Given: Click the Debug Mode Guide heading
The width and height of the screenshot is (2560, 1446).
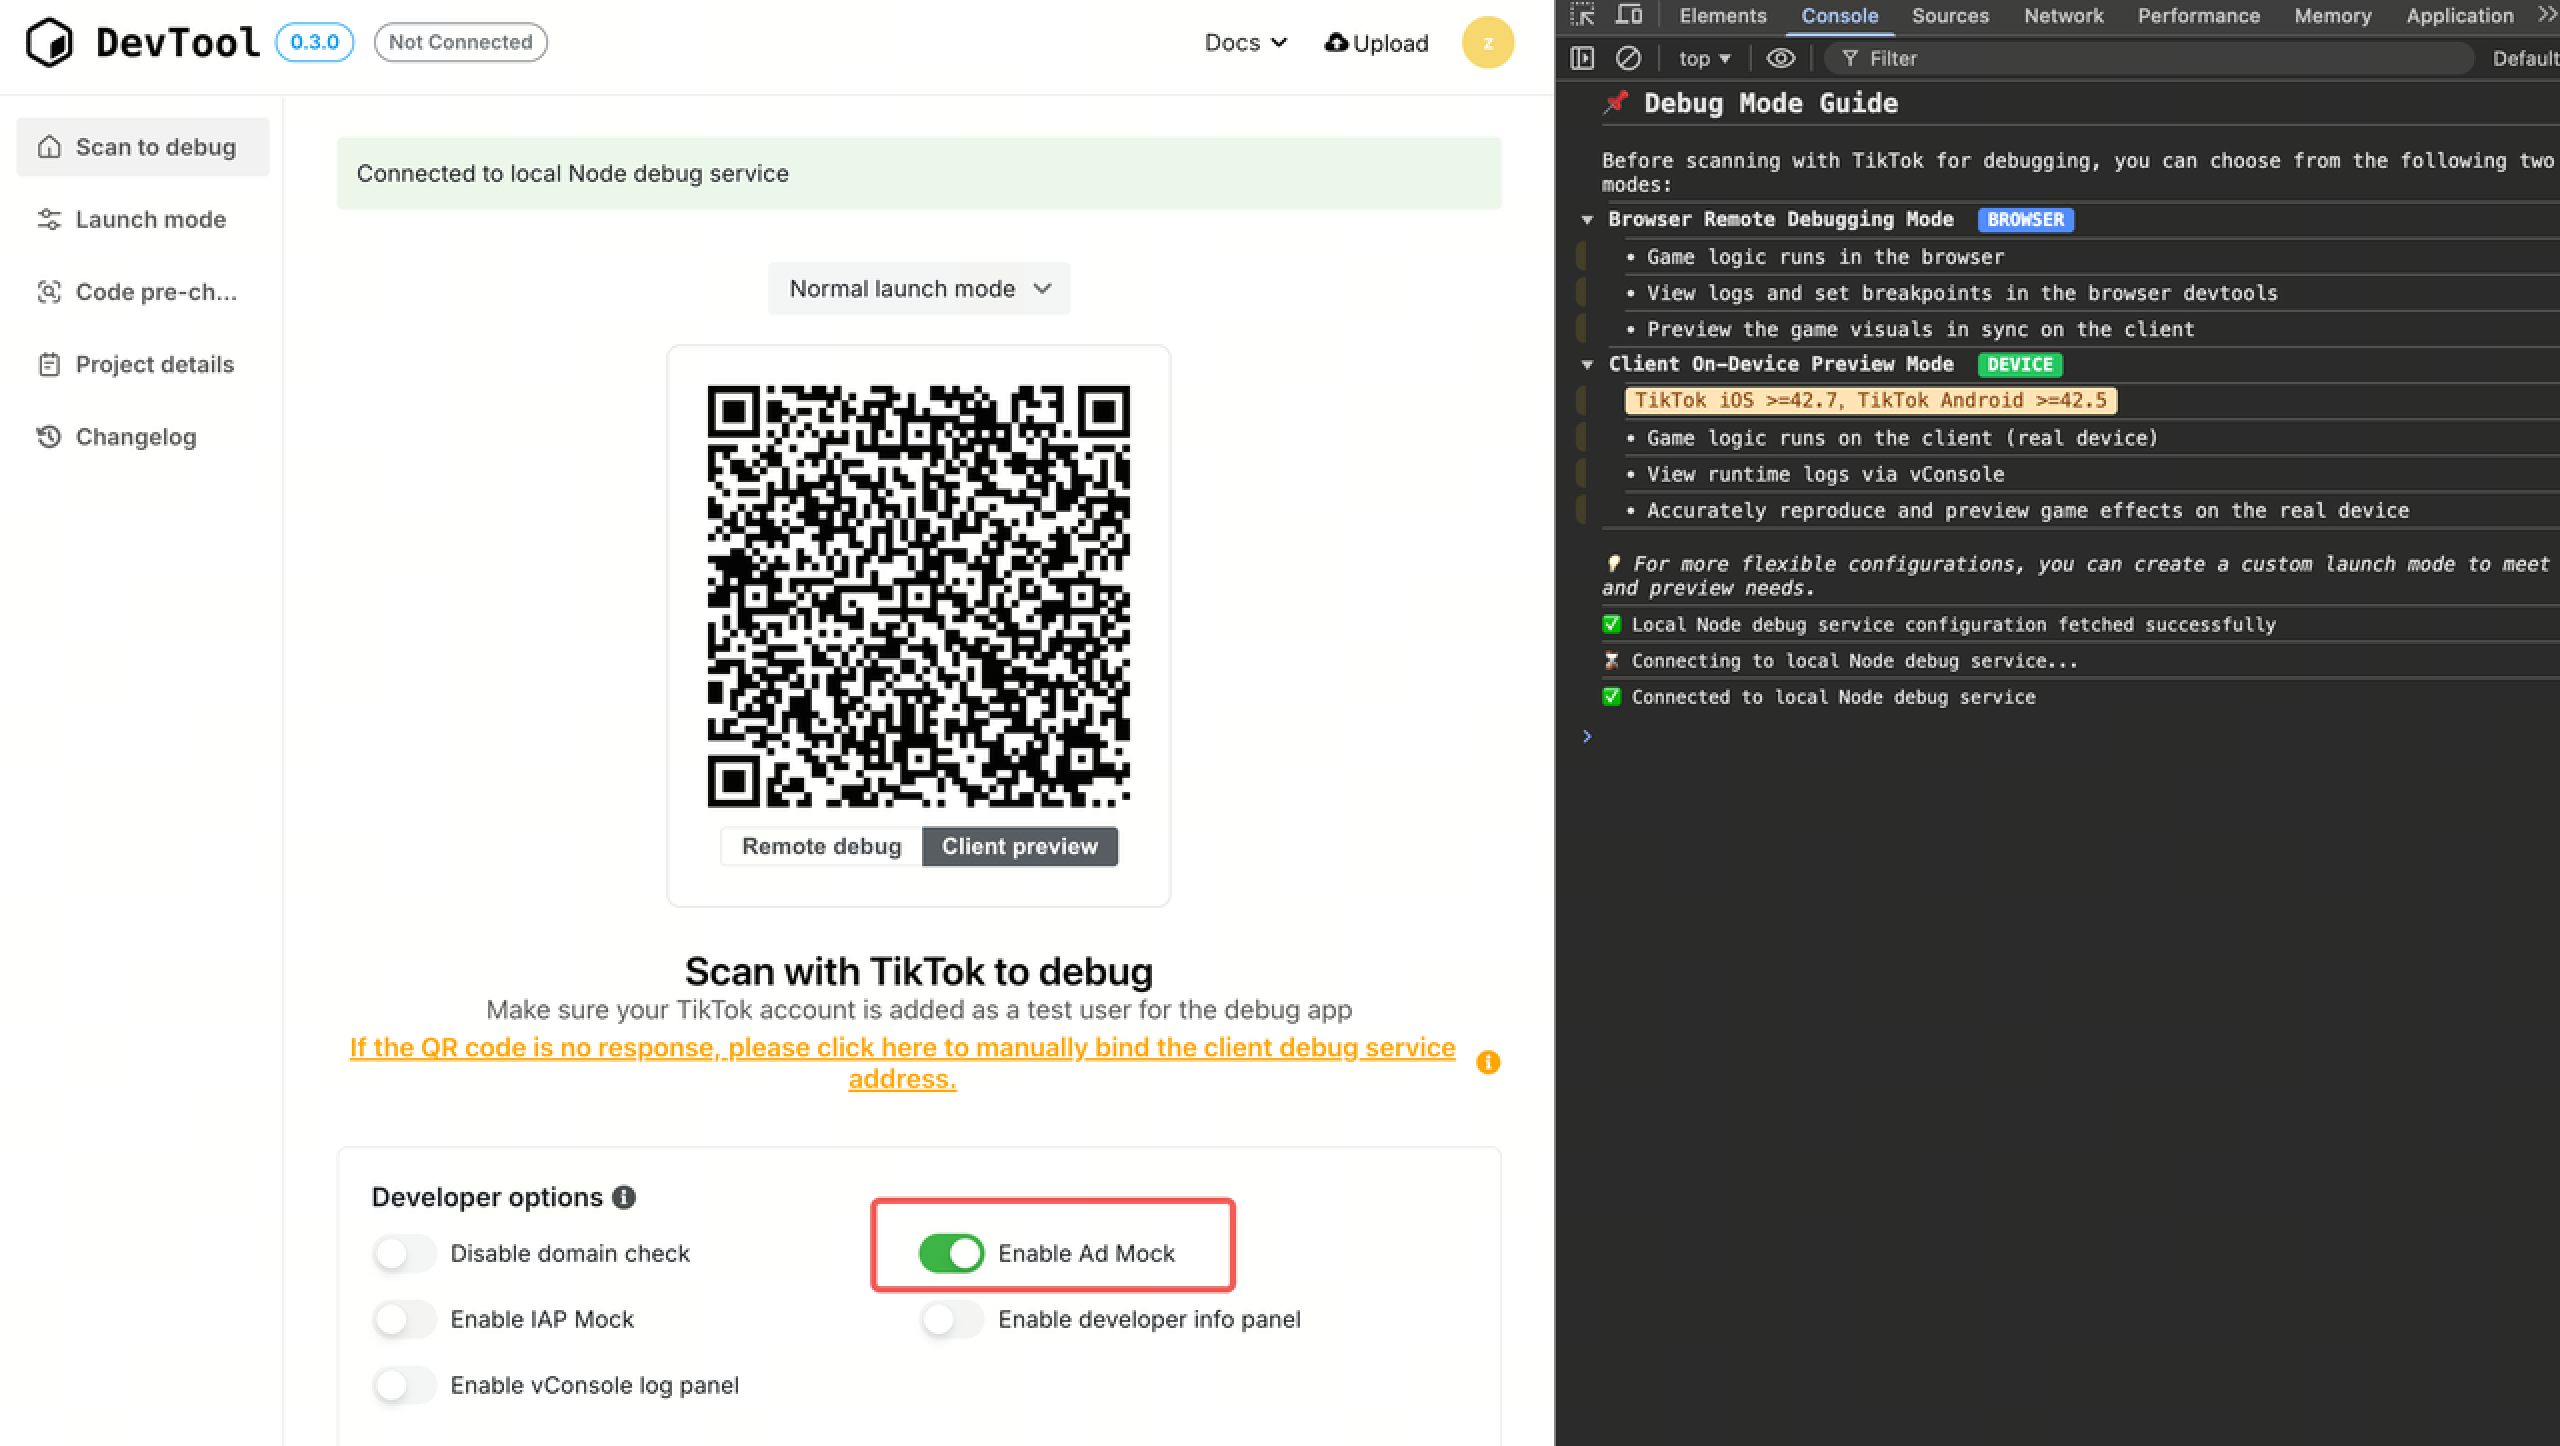Looking at the screenshot, I should pyautogui.click(x=1770, y=103).
